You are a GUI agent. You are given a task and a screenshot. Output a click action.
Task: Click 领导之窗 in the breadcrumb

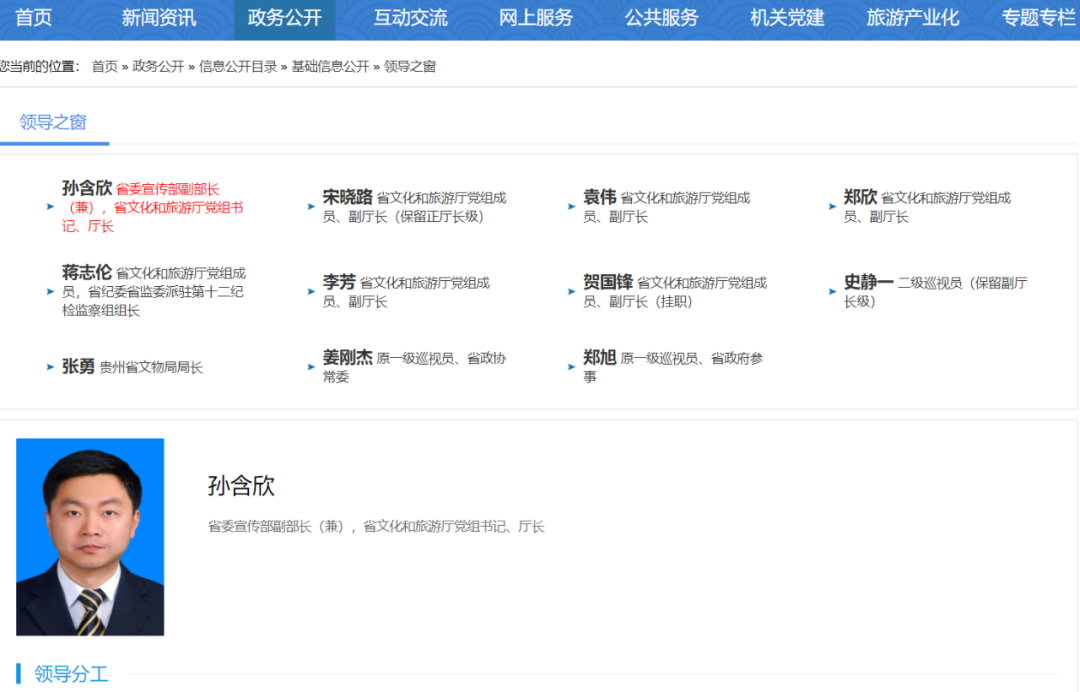click(x=410, y=67)
